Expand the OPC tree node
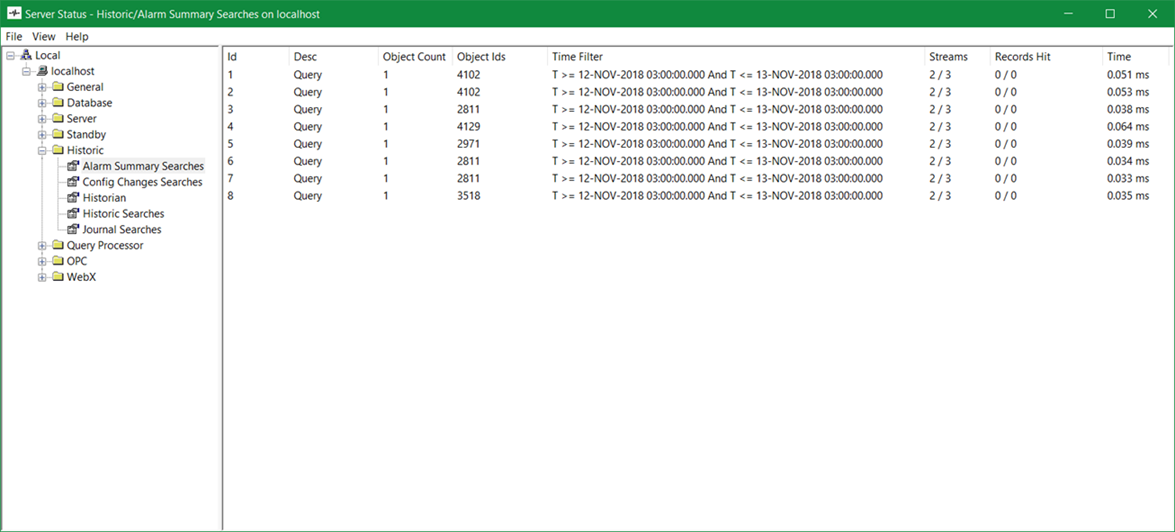Image resolution: width=1175 pixels, height=532 pixels. click(x=43, y=262)
